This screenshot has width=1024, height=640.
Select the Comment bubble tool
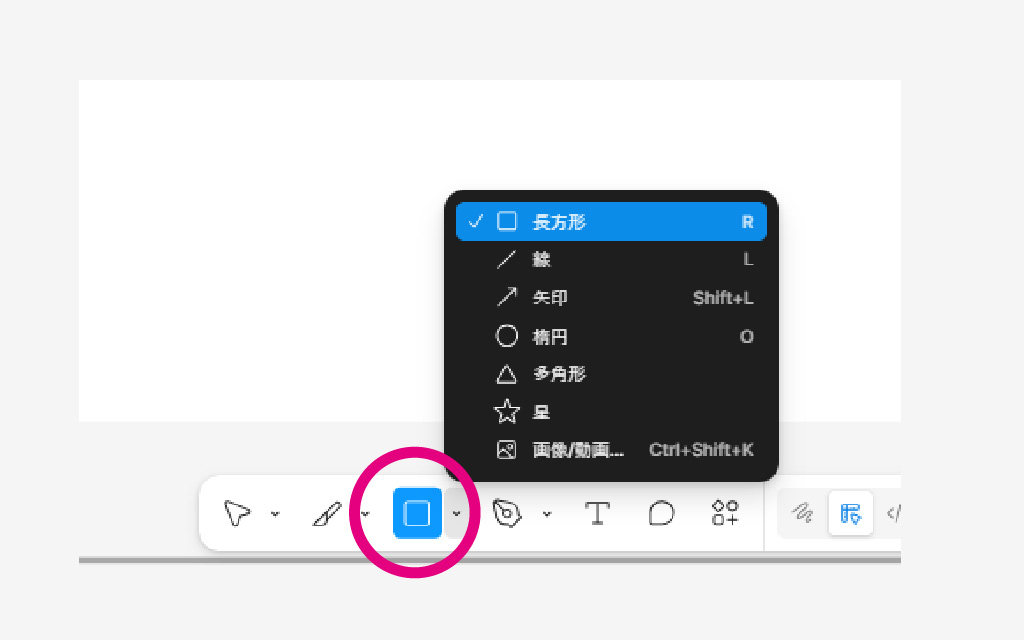[661, 514]
